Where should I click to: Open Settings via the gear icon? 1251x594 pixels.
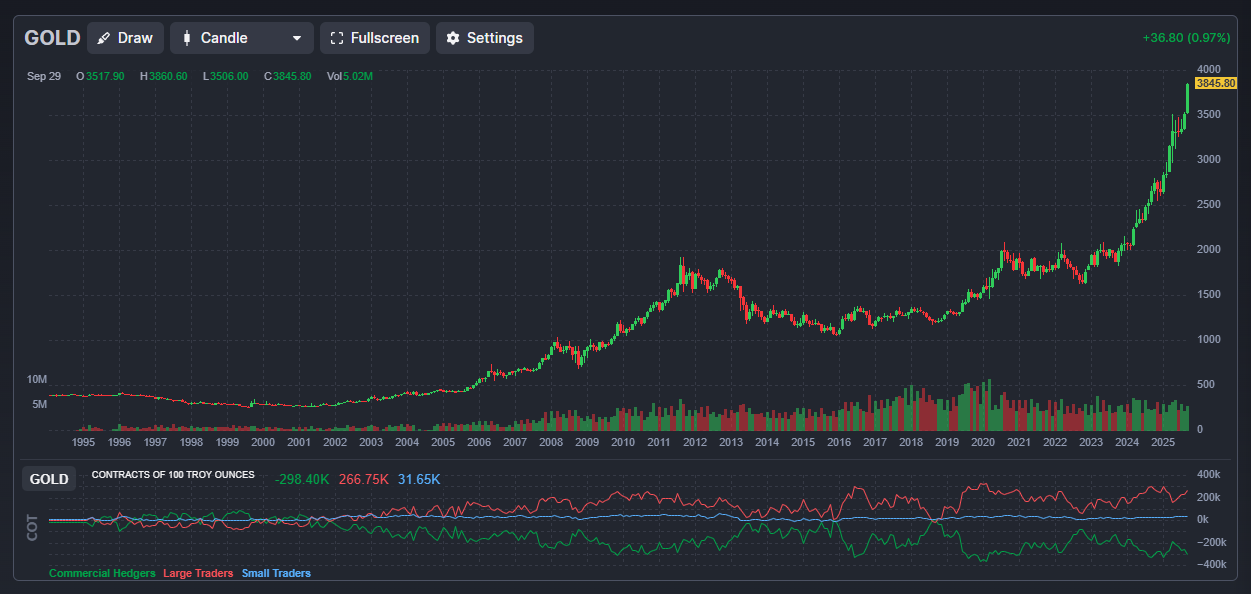[x=453, y=38]
